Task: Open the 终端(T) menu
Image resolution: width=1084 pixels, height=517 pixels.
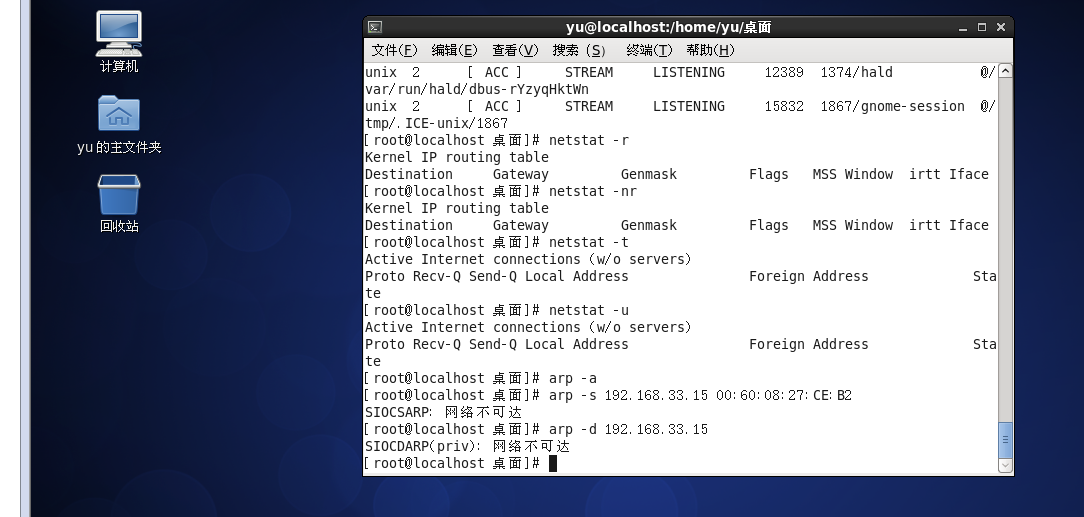Action: 649,50
